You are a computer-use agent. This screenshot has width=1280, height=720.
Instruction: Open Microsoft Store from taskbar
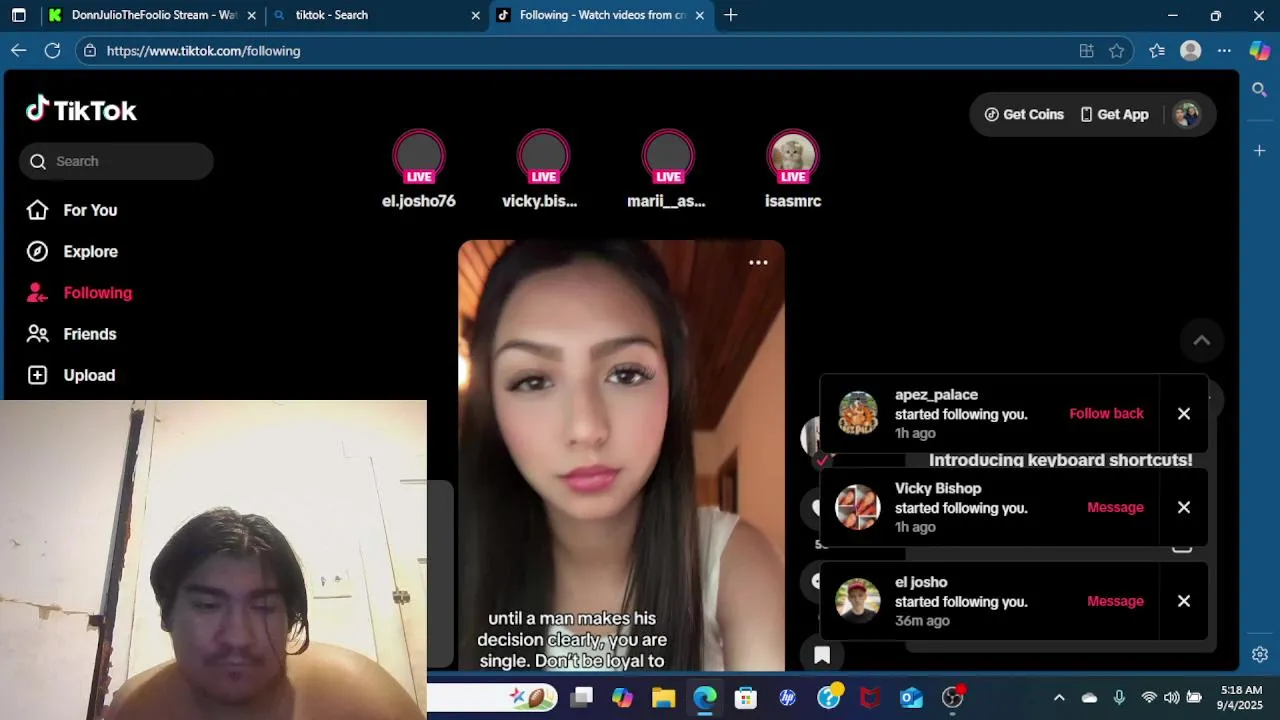(x=746, y=697)
